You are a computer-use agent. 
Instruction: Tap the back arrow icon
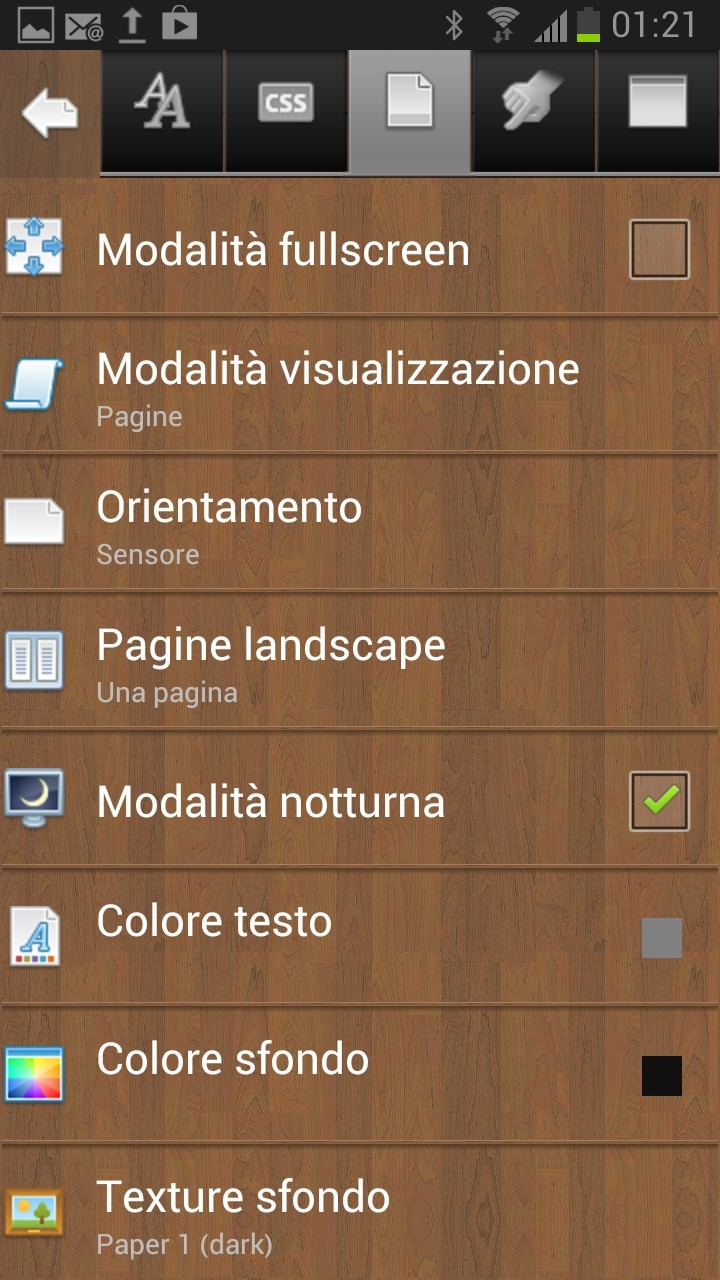point(50,112)
